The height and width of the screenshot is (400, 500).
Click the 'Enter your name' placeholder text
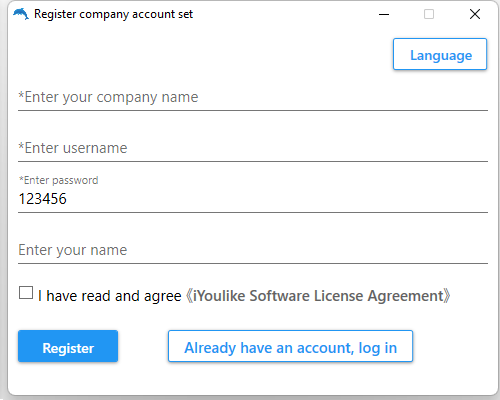tap(73, 250)
